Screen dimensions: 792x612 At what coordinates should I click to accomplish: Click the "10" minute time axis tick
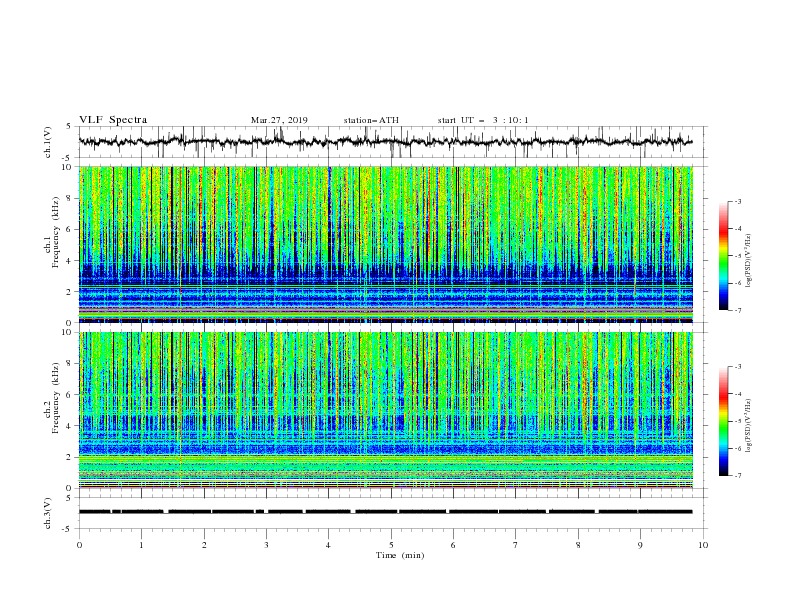pos(703,545)
